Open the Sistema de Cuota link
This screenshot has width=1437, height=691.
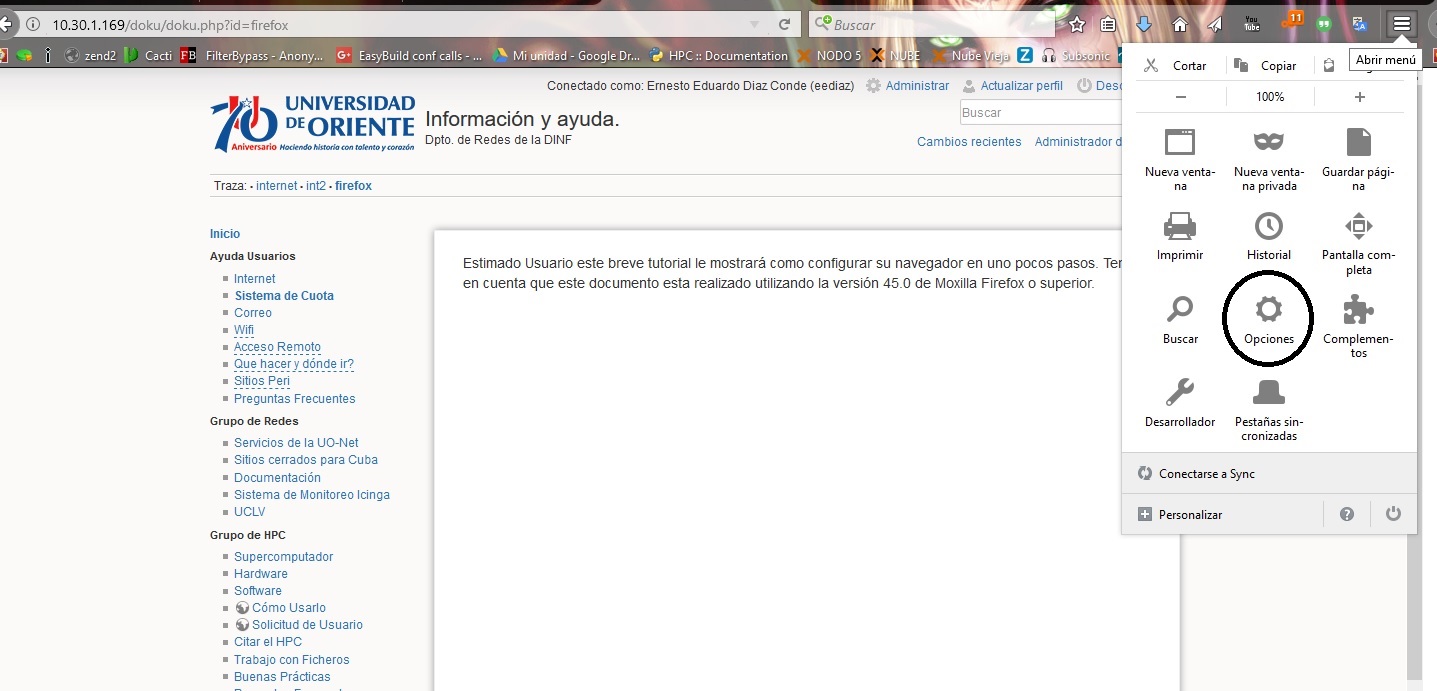point(284,296)
